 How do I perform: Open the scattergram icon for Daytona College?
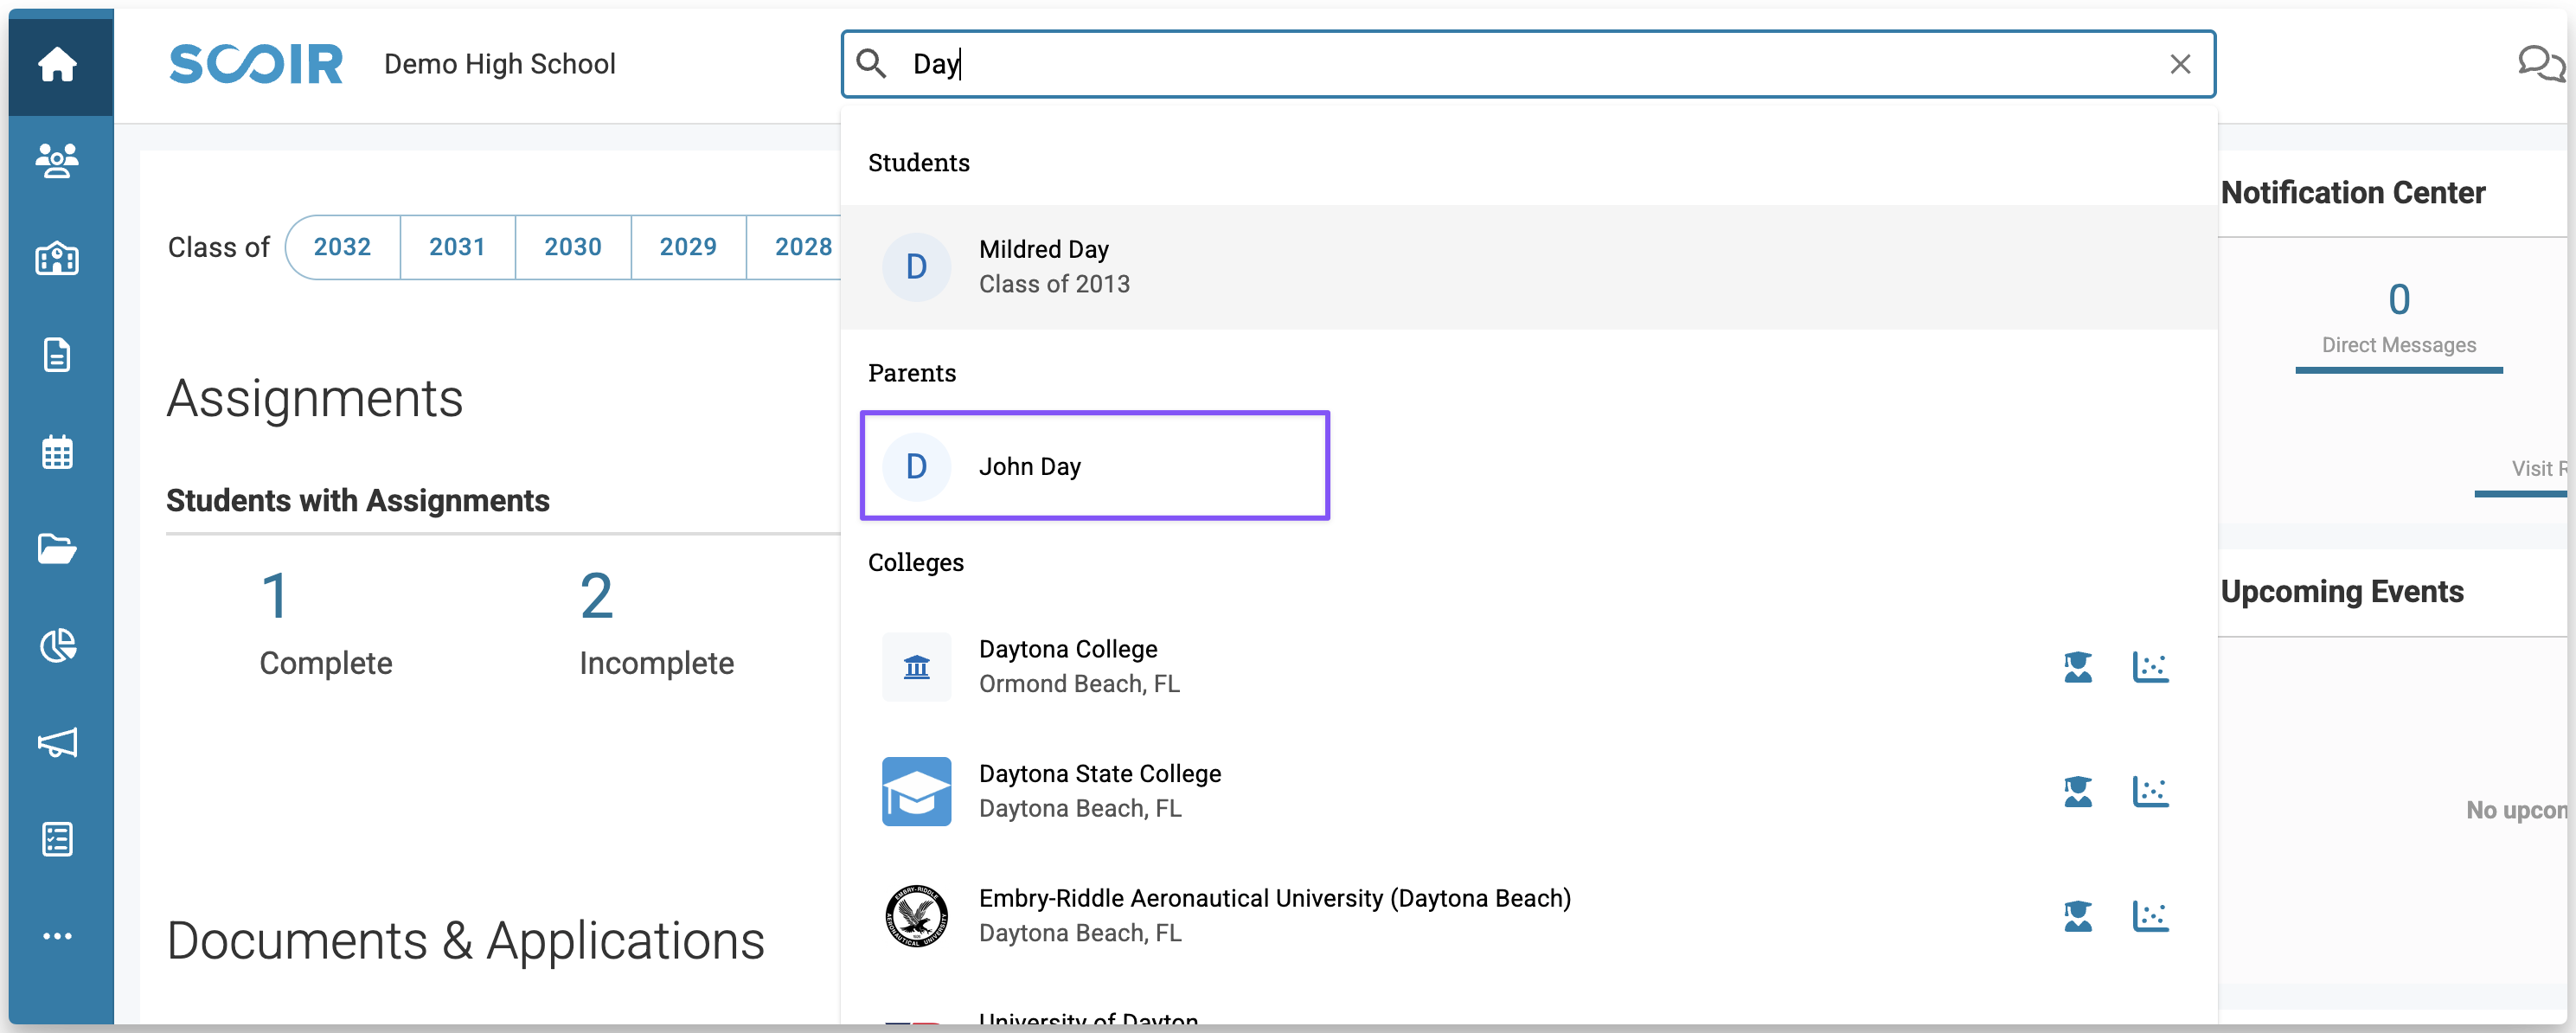tap(2150, 667)
